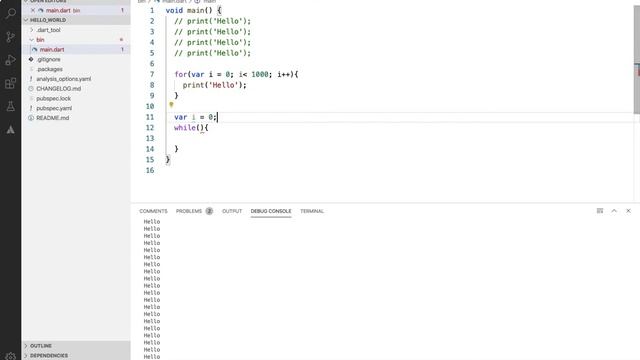Click the lightbulb quick fix icon on line 10
The height and width of the screenshot is (360, 640).
click(171, 104)
